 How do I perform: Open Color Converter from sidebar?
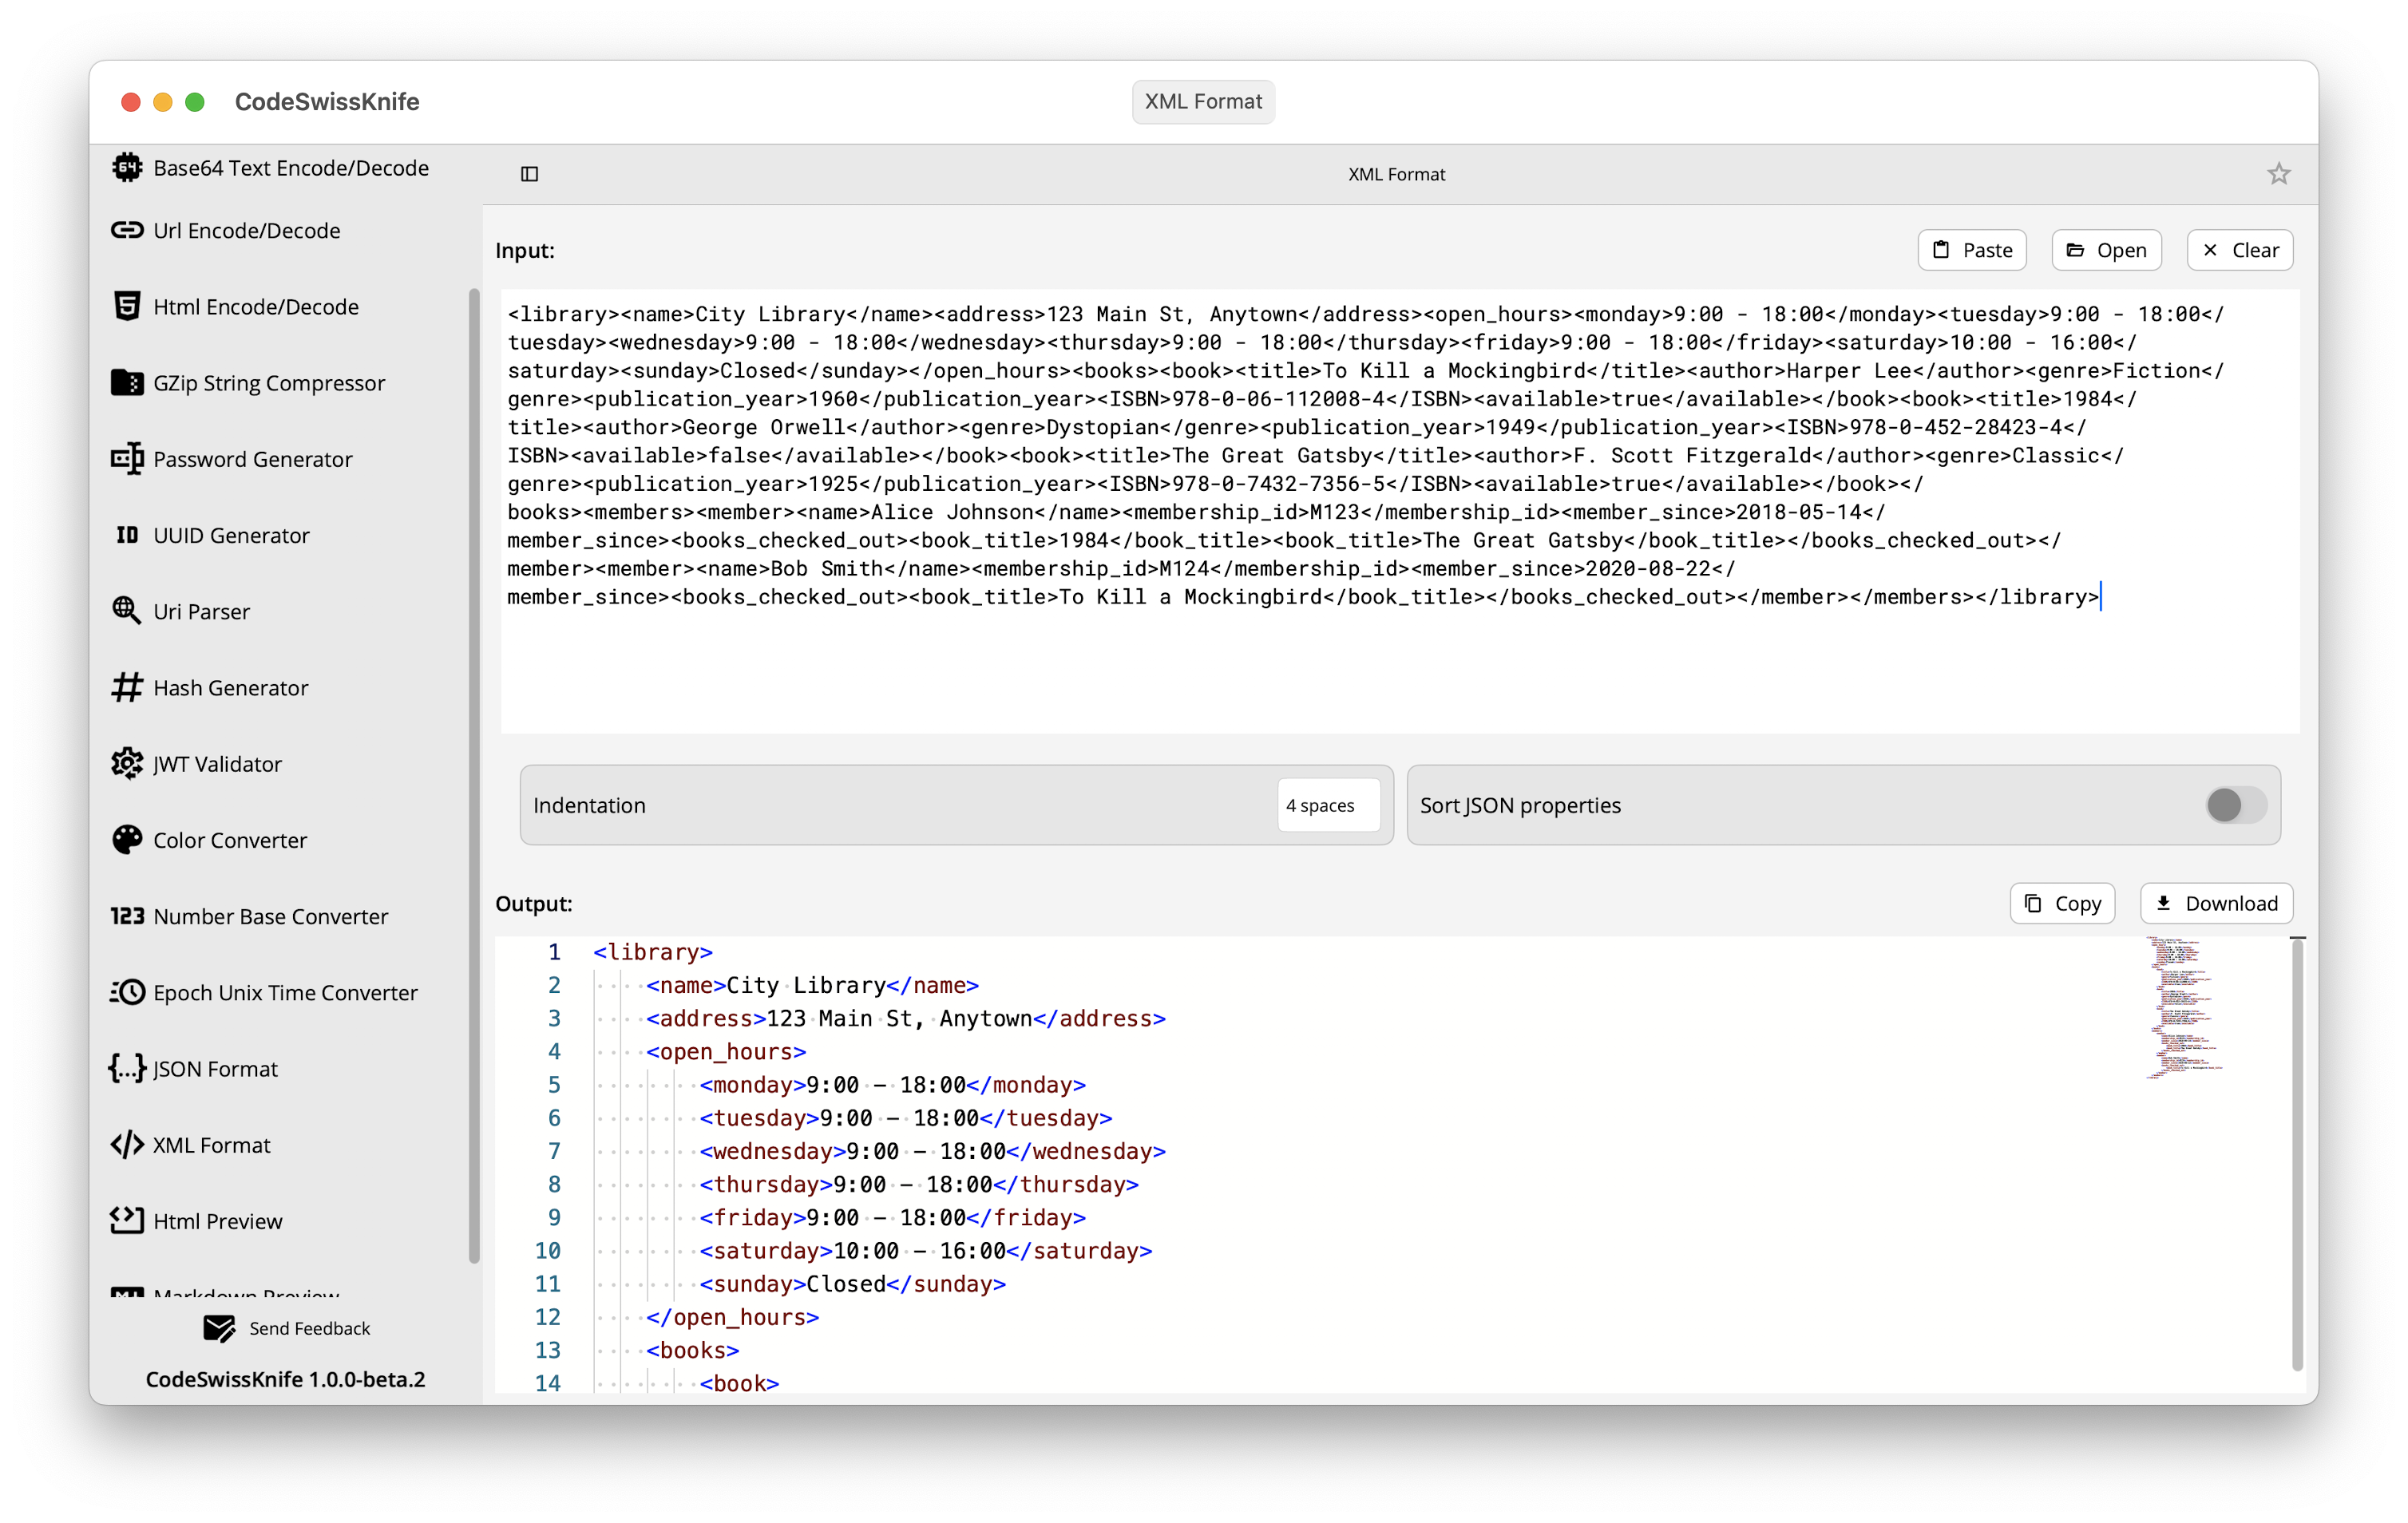[x=230, y=840]
